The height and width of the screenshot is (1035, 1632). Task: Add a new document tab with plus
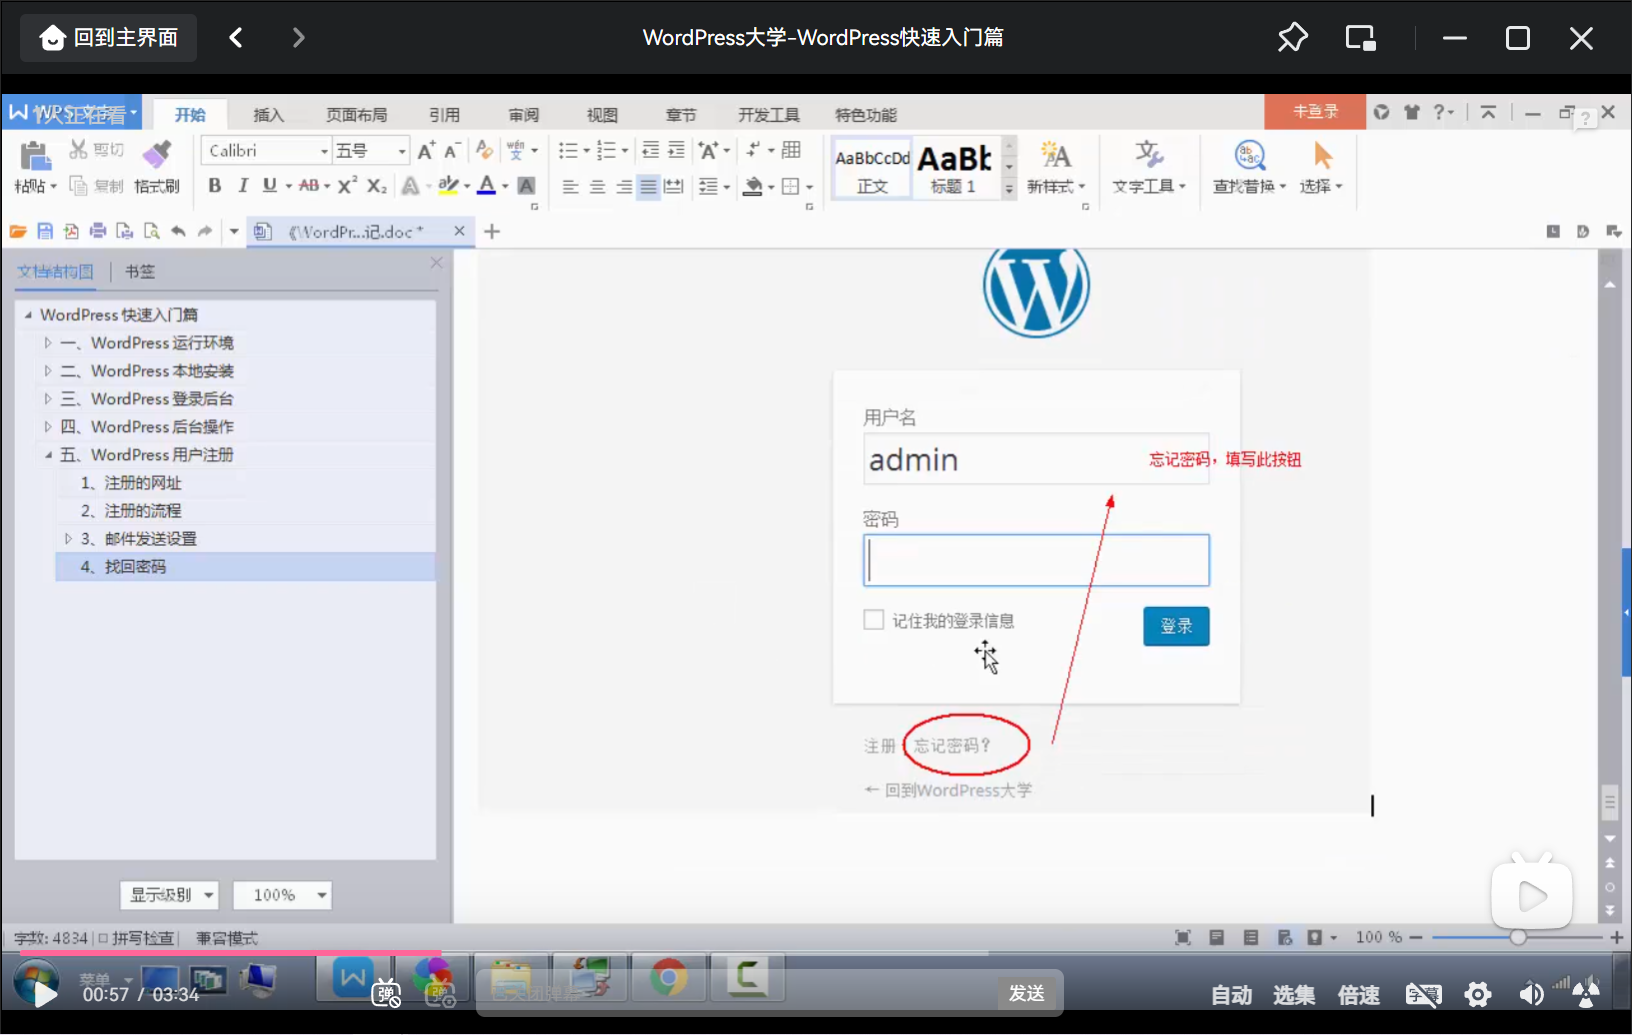492,231
